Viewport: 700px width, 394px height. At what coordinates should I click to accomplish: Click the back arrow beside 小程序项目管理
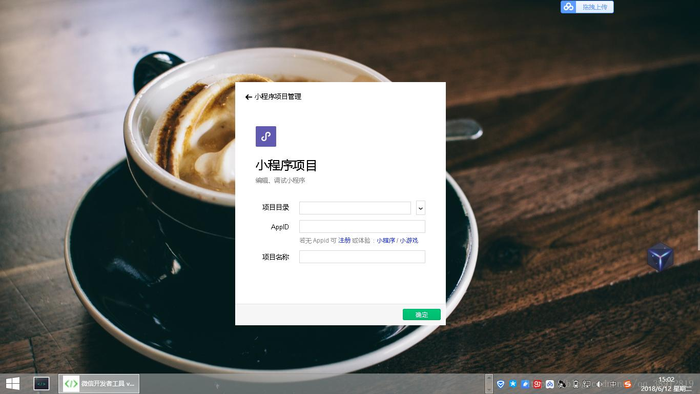pyautogui.click(x=249, y=97)
